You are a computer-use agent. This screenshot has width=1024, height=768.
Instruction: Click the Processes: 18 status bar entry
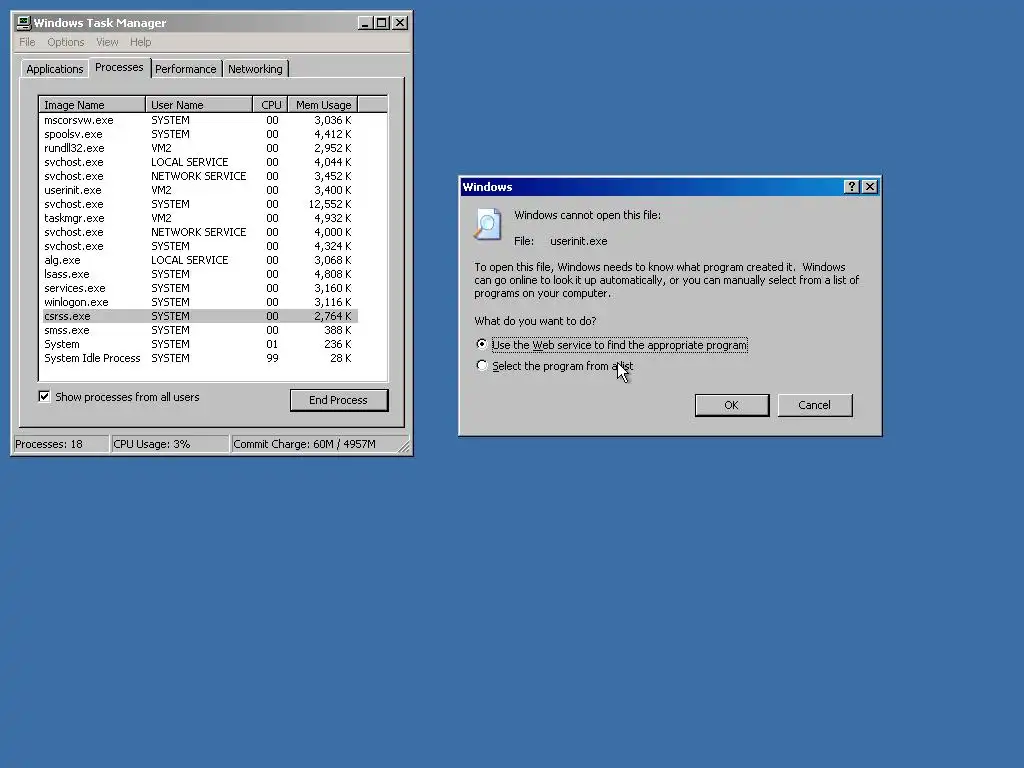click(x=61, y=444)
